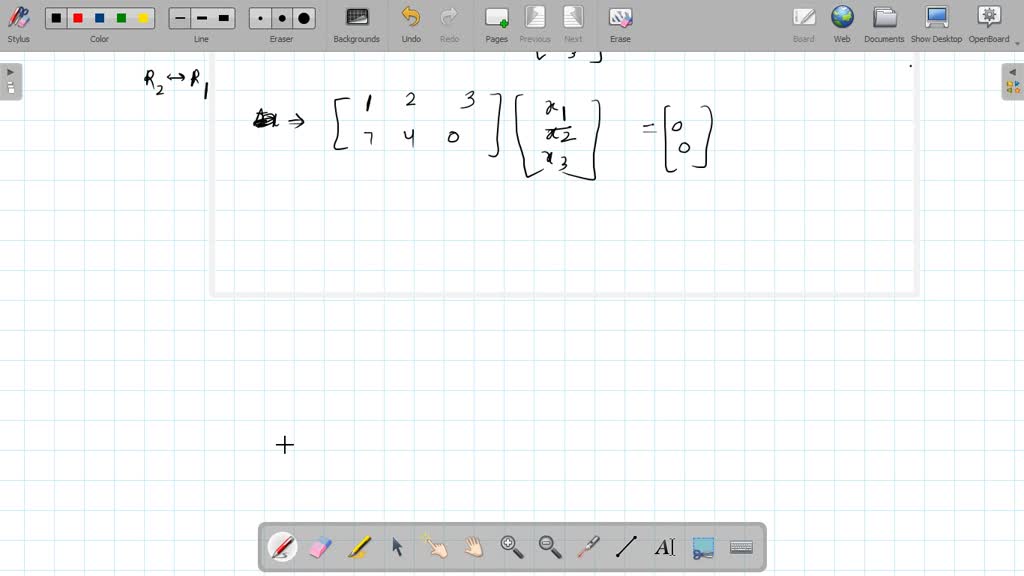Select the Hand tool to scroll the page
The image size is (1024, 576).
(x=473, y=546)
